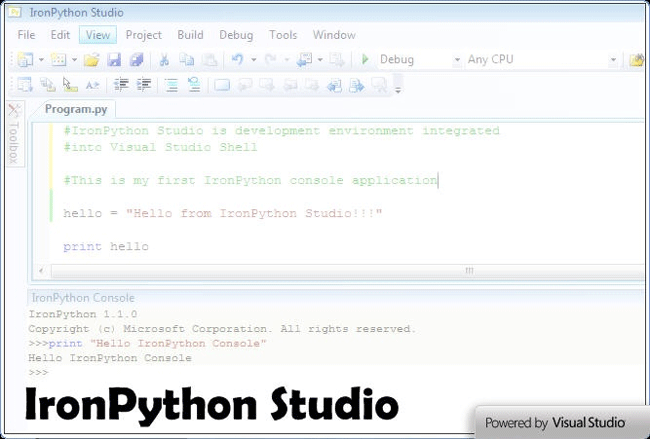The image size is (650, 439).
Task: Click the Paste icon
Action: tap(210, 60)
